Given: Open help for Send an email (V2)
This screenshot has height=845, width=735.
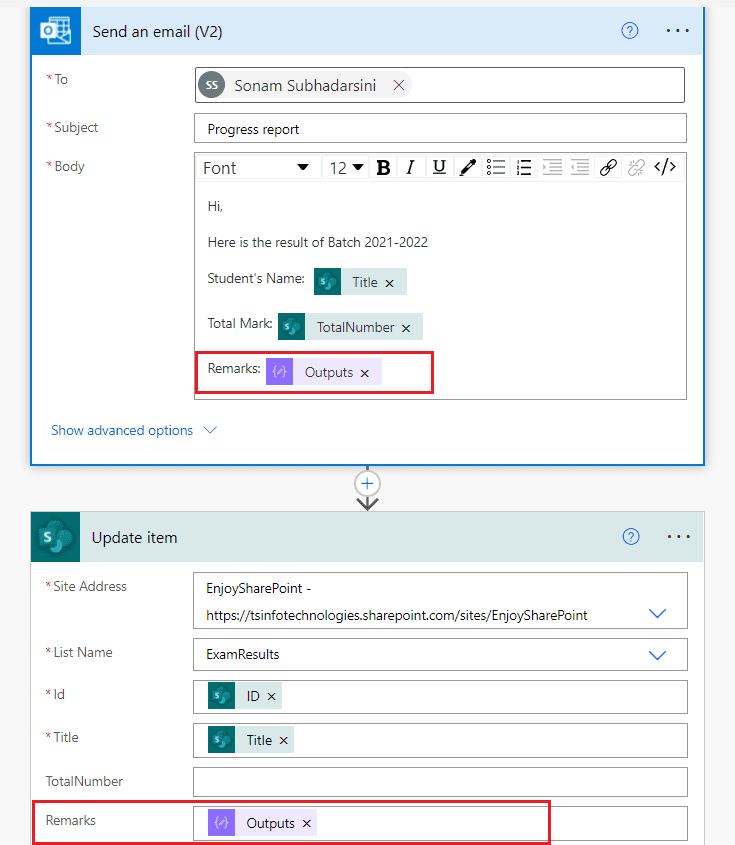Looking at the screenshot, I should [x=629, y=31].
